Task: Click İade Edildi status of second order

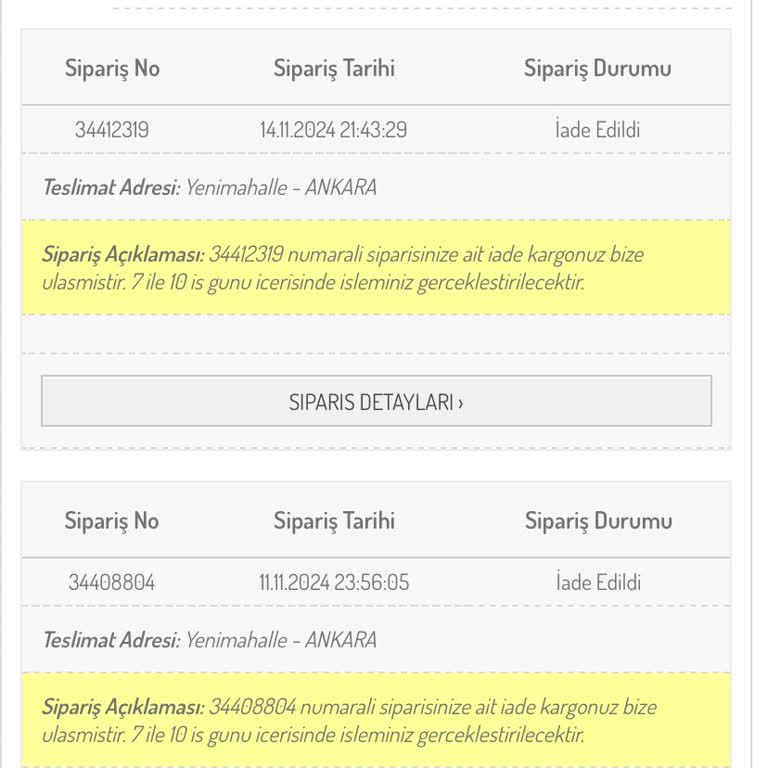Action: [599, 582]
